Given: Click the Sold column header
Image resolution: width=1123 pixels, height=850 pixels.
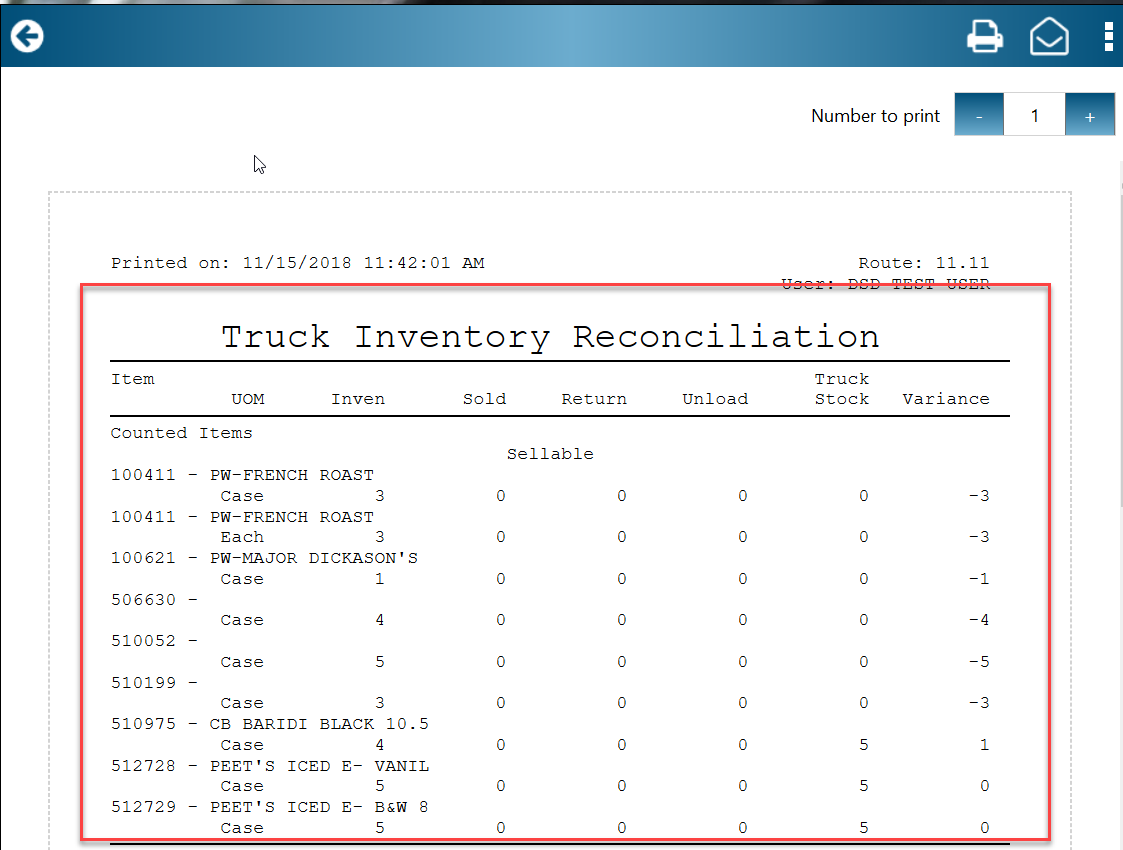Looking at the screenshot, I should 484,399.
